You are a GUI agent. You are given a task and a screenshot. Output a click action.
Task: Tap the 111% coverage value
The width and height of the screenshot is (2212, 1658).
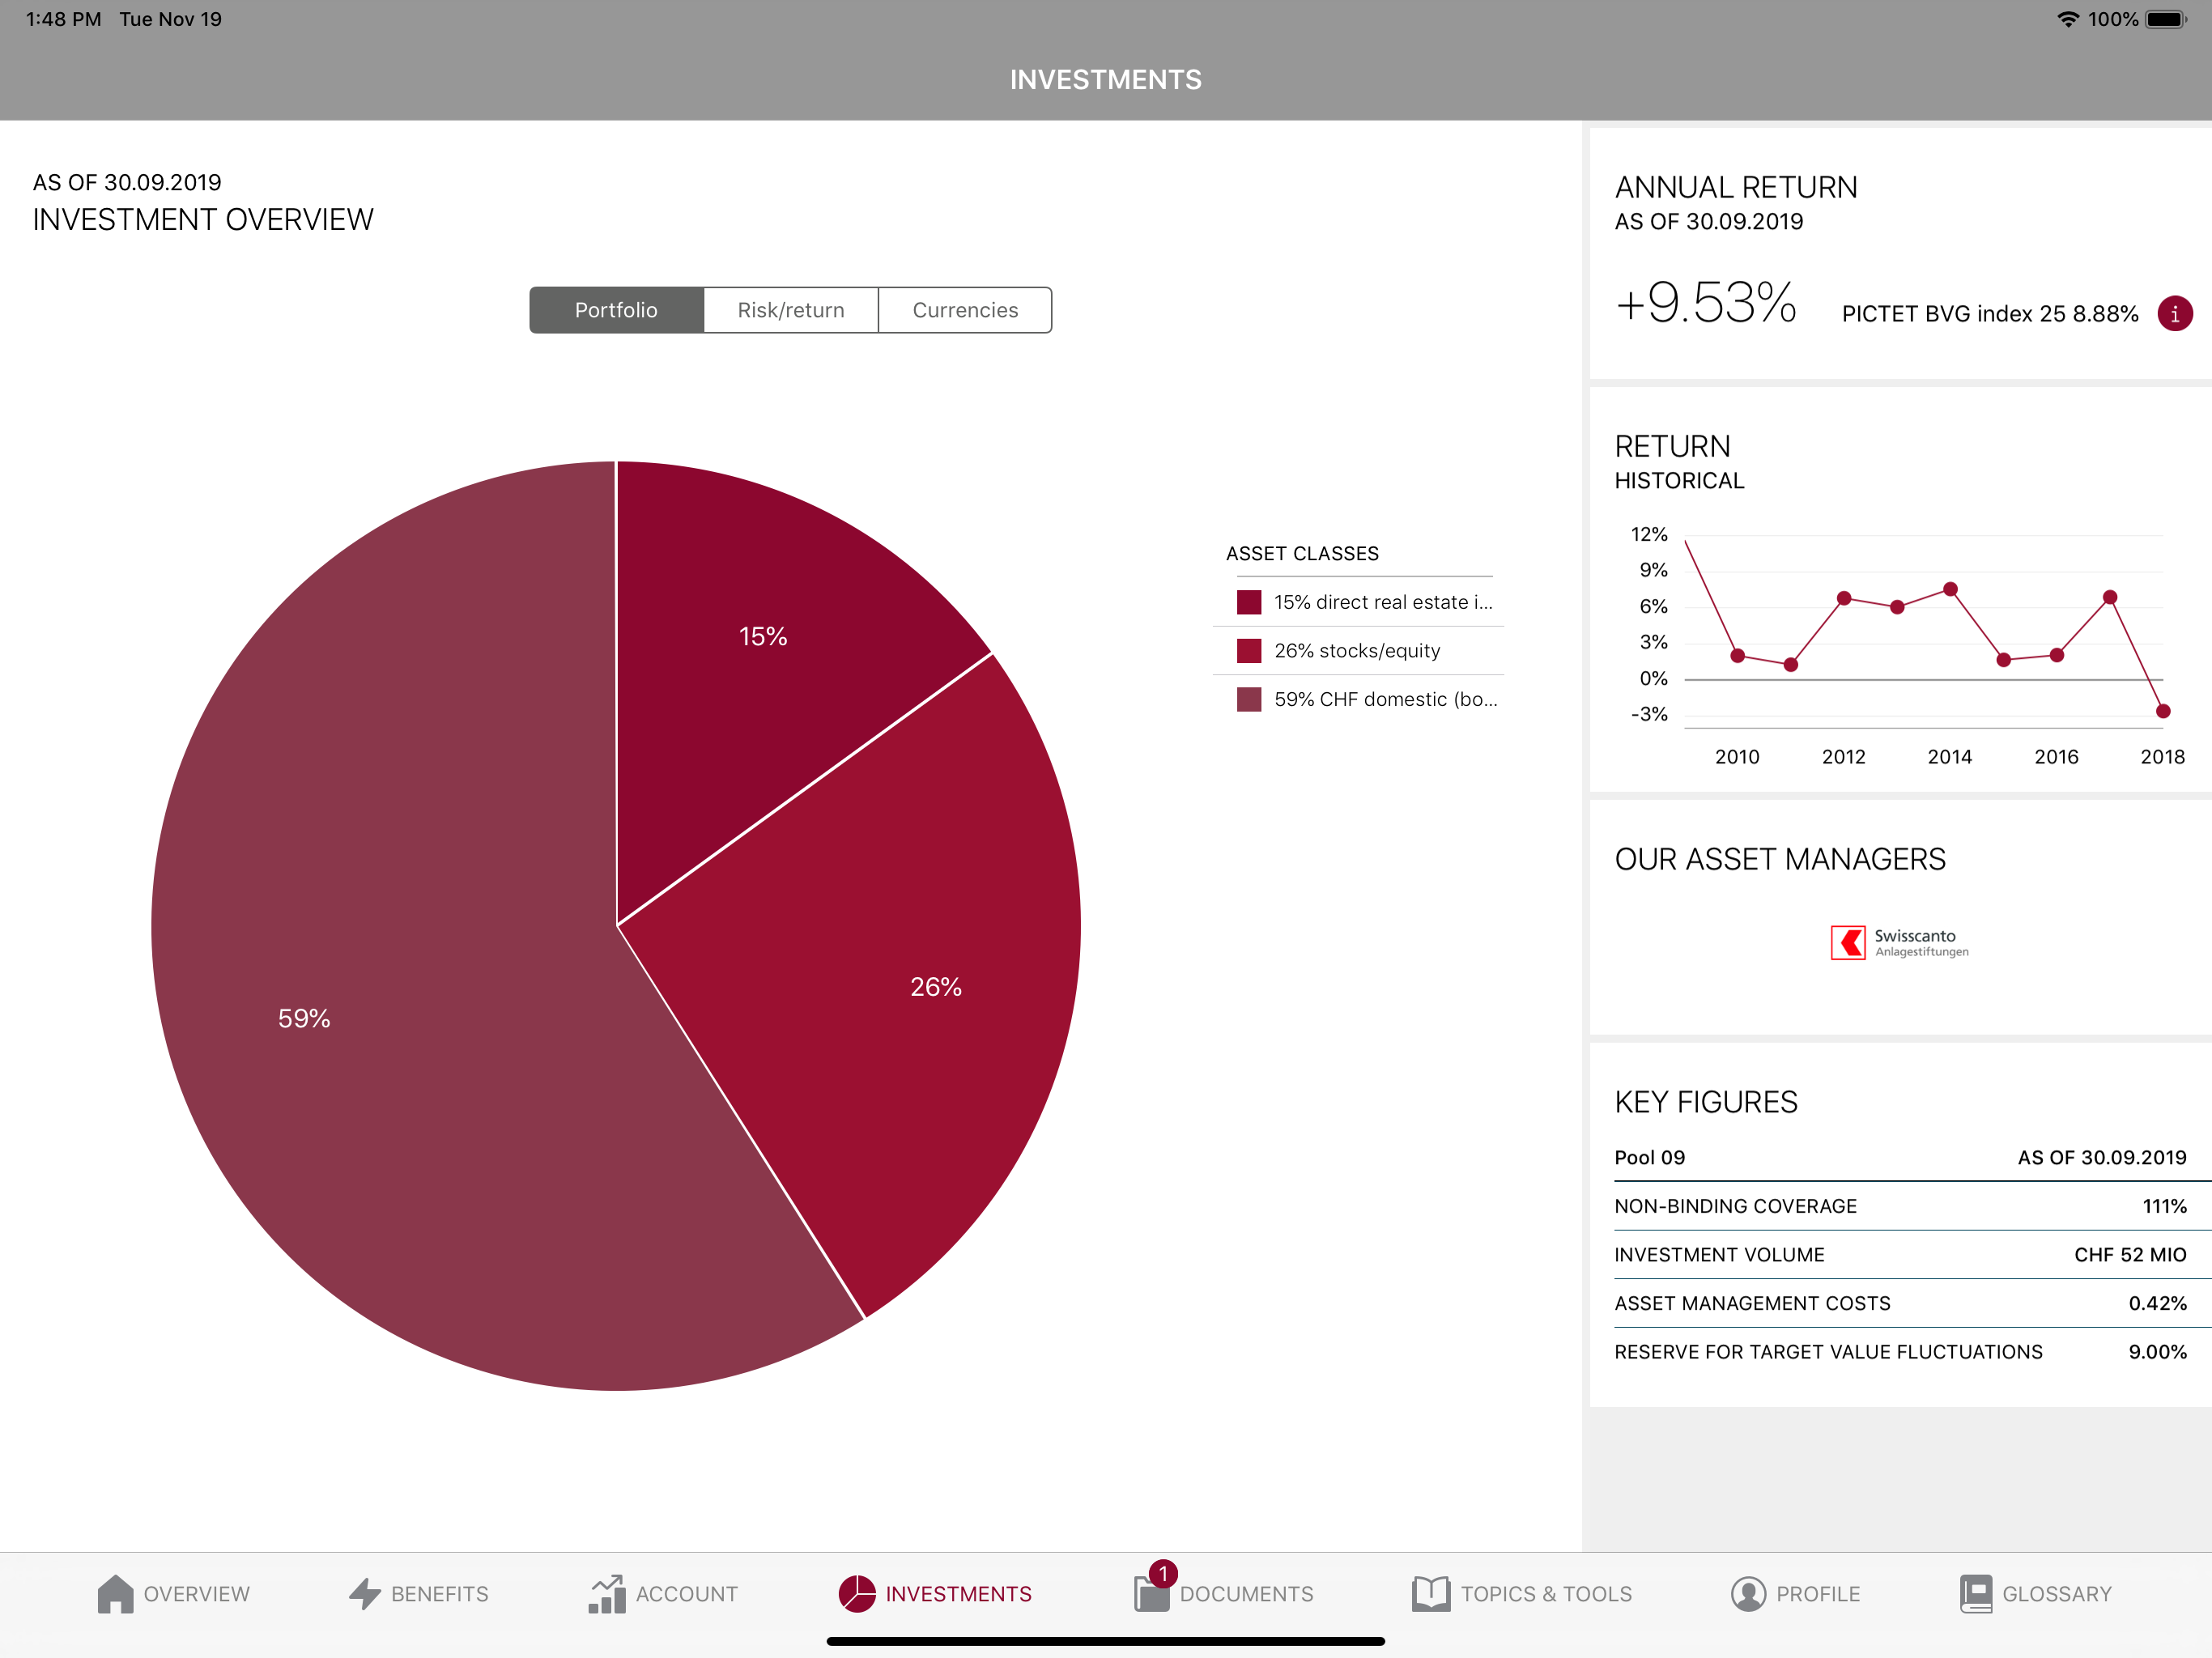[2165, 1206]
